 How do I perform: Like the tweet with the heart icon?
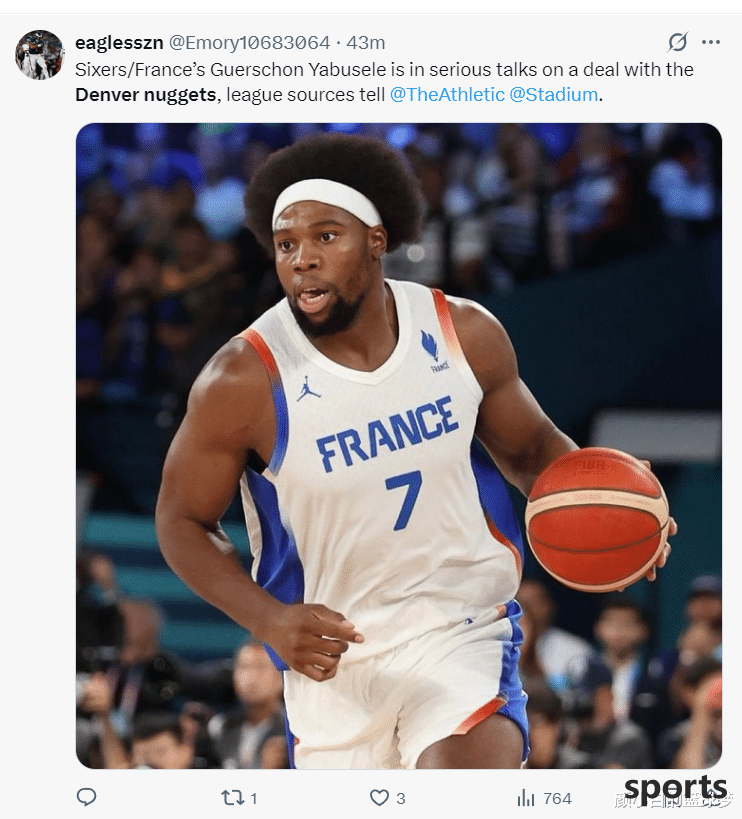point(379,798)
